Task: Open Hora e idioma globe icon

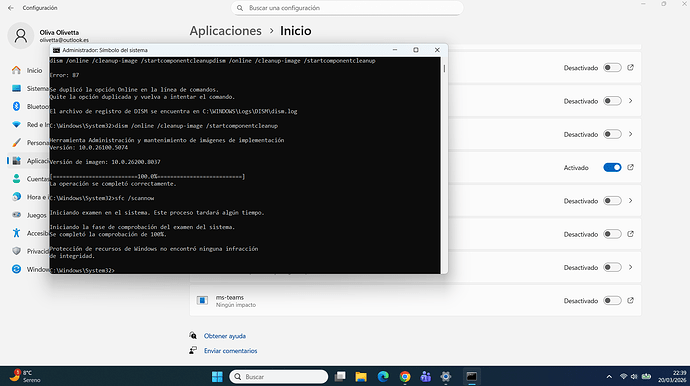Action: tap(16, 197)
